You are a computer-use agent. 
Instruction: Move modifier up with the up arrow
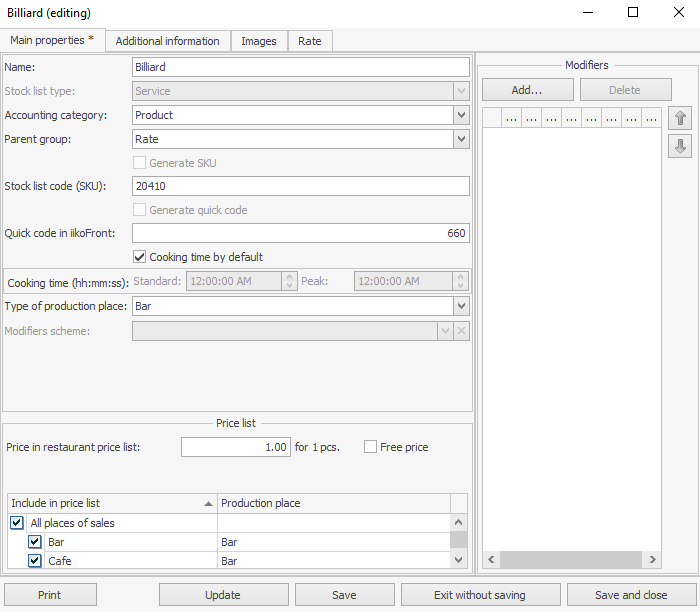coord(681,118)
